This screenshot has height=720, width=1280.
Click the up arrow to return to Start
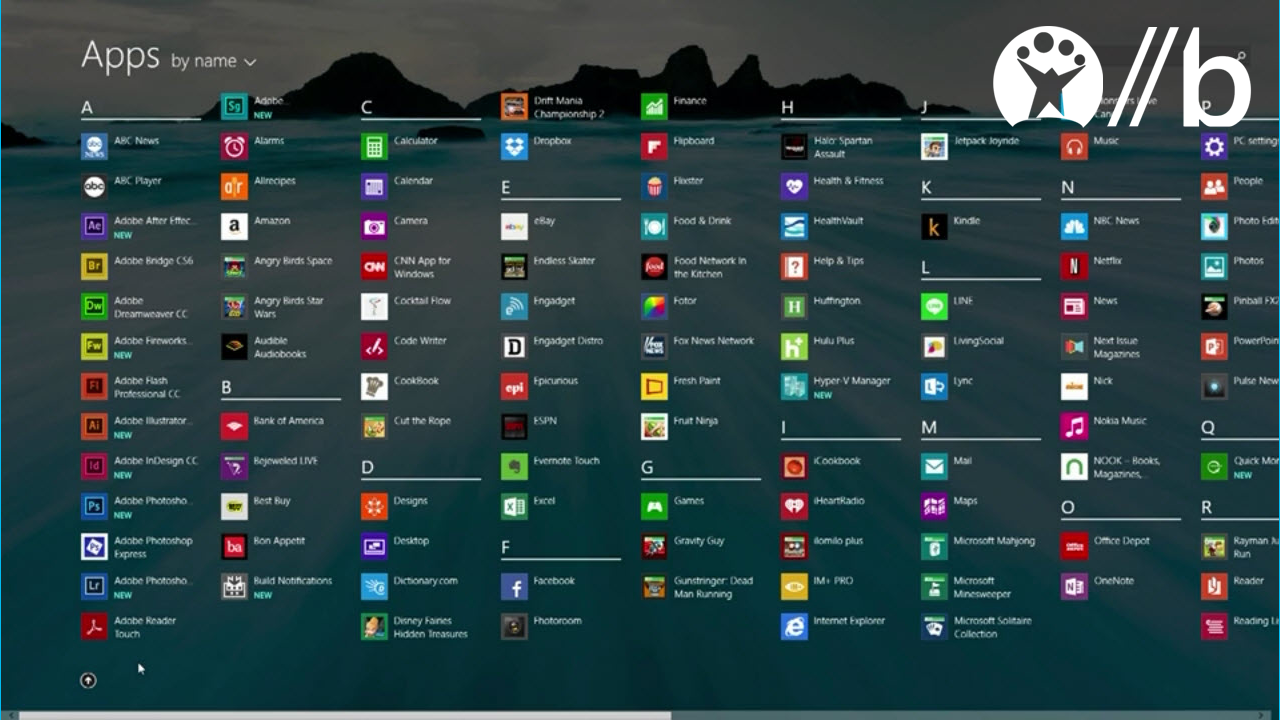[x=88, y=681]
